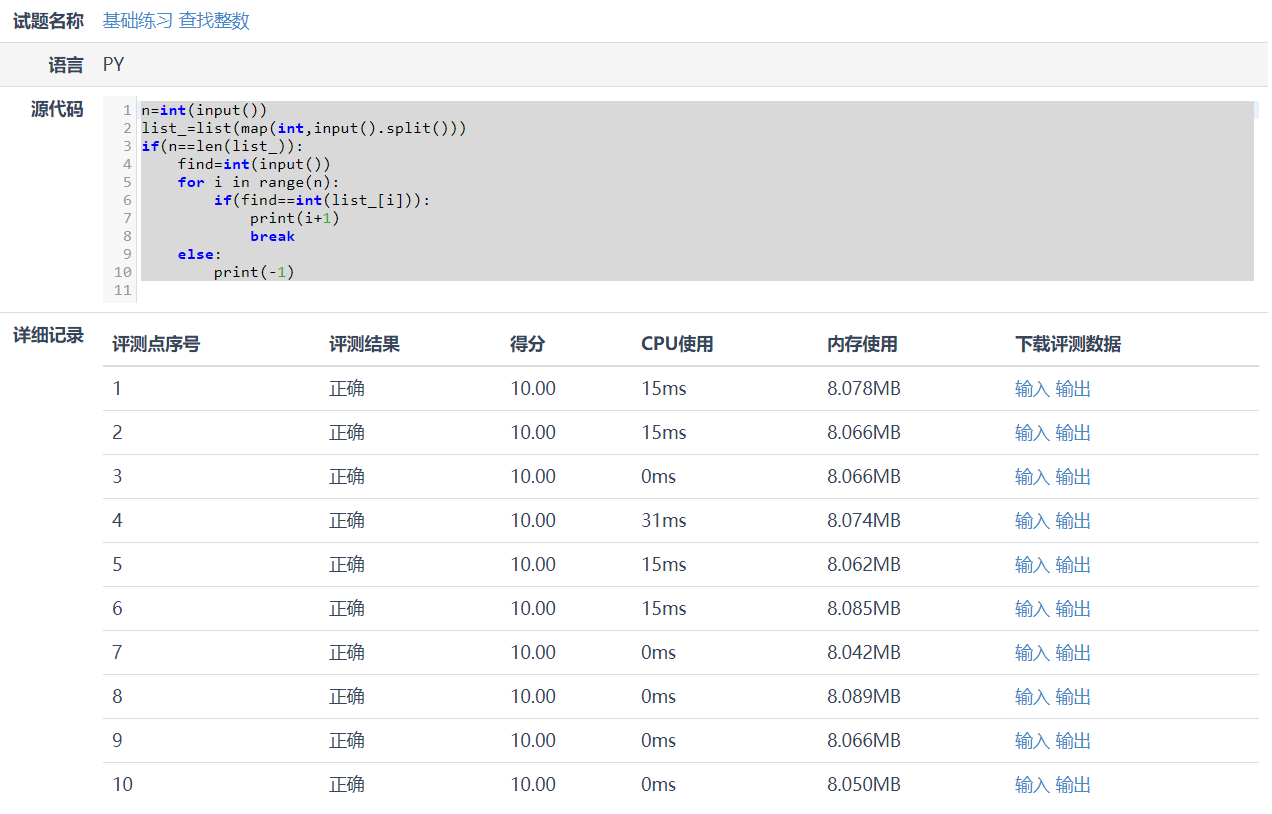Download 输出 data for test point 3
Viewport: 1272px width, 814px height.
pos(1073,477)
